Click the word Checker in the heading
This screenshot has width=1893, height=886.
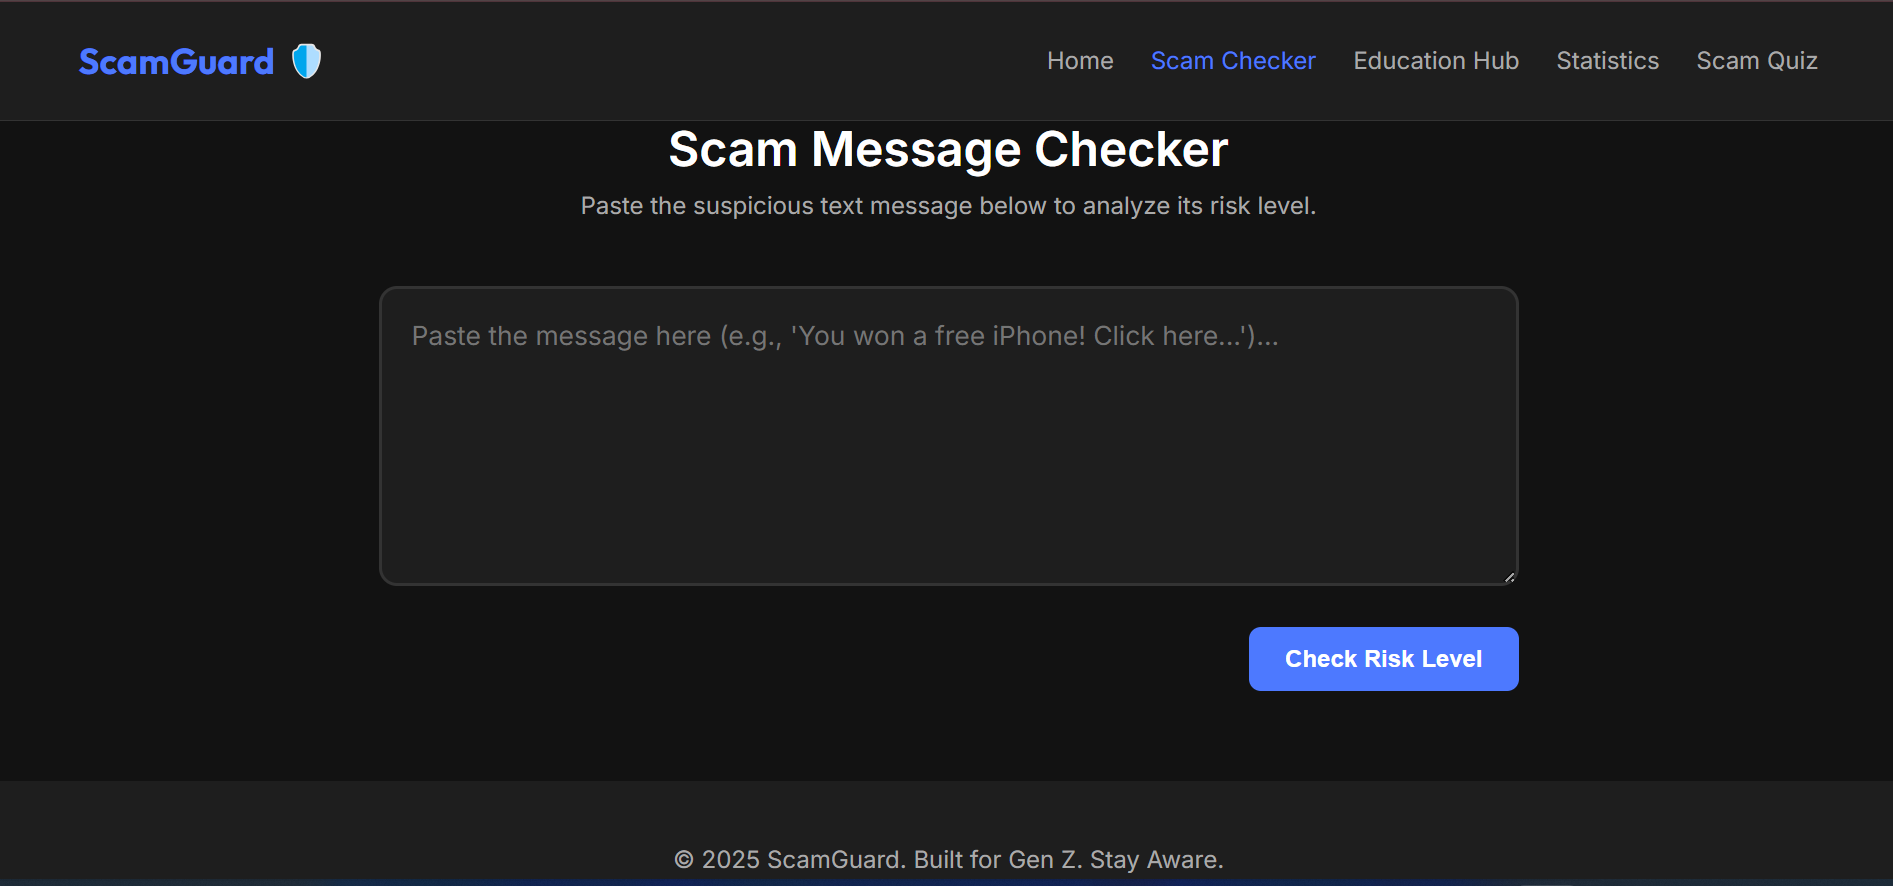click(1131, 150)
